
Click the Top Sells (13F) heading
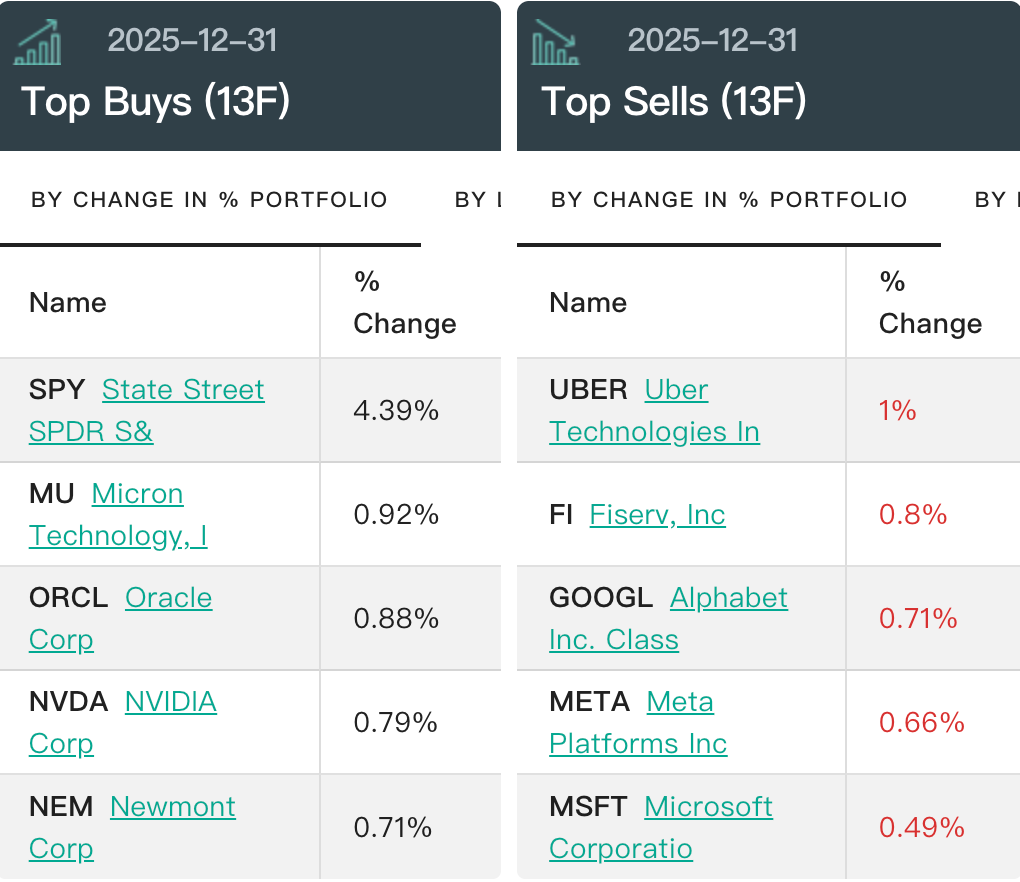point(673,102)
